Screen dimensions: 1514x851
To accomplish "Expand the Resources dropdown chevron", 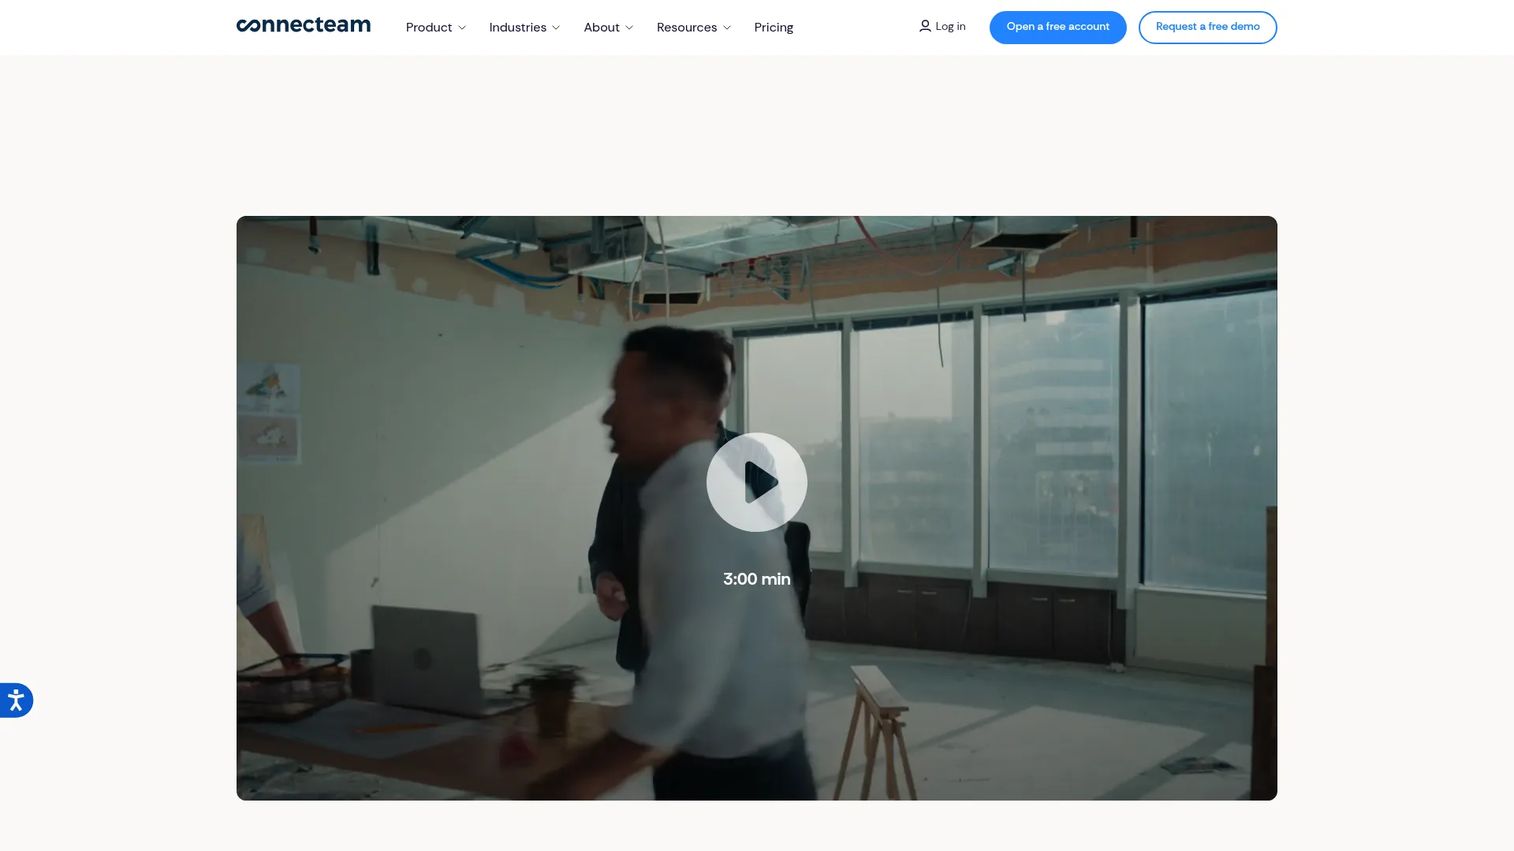I will tap(727, 28).
